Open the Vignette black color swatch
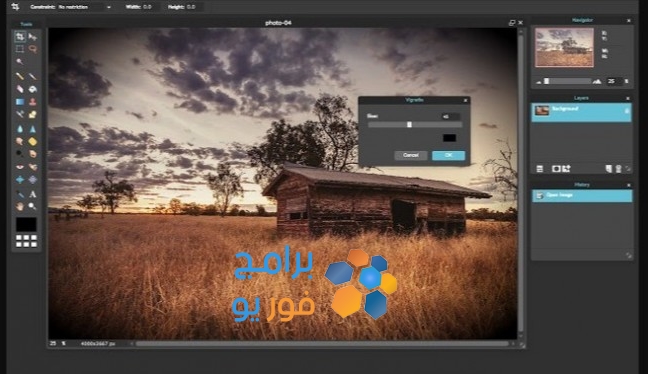Screen dimensions: 648x374 pos(449,138)
